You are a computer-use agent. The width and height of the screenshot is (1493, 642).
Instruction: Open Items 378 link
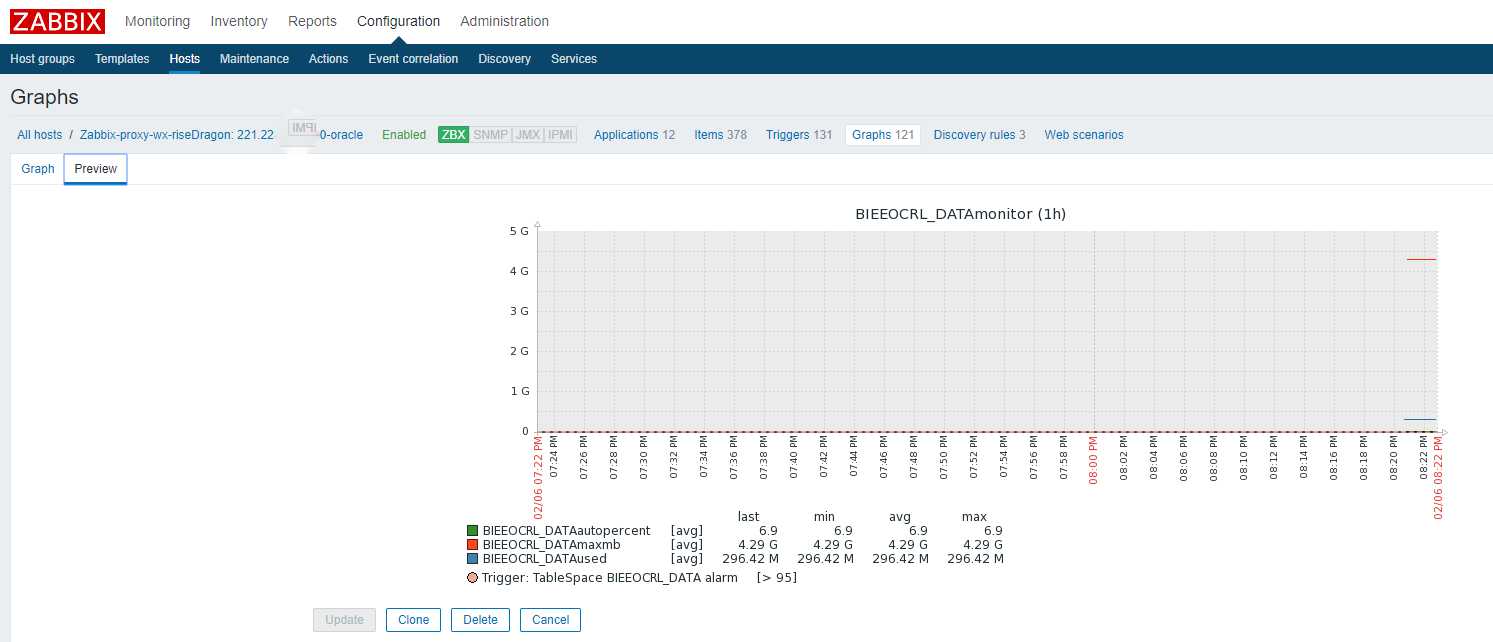(720, 135)
